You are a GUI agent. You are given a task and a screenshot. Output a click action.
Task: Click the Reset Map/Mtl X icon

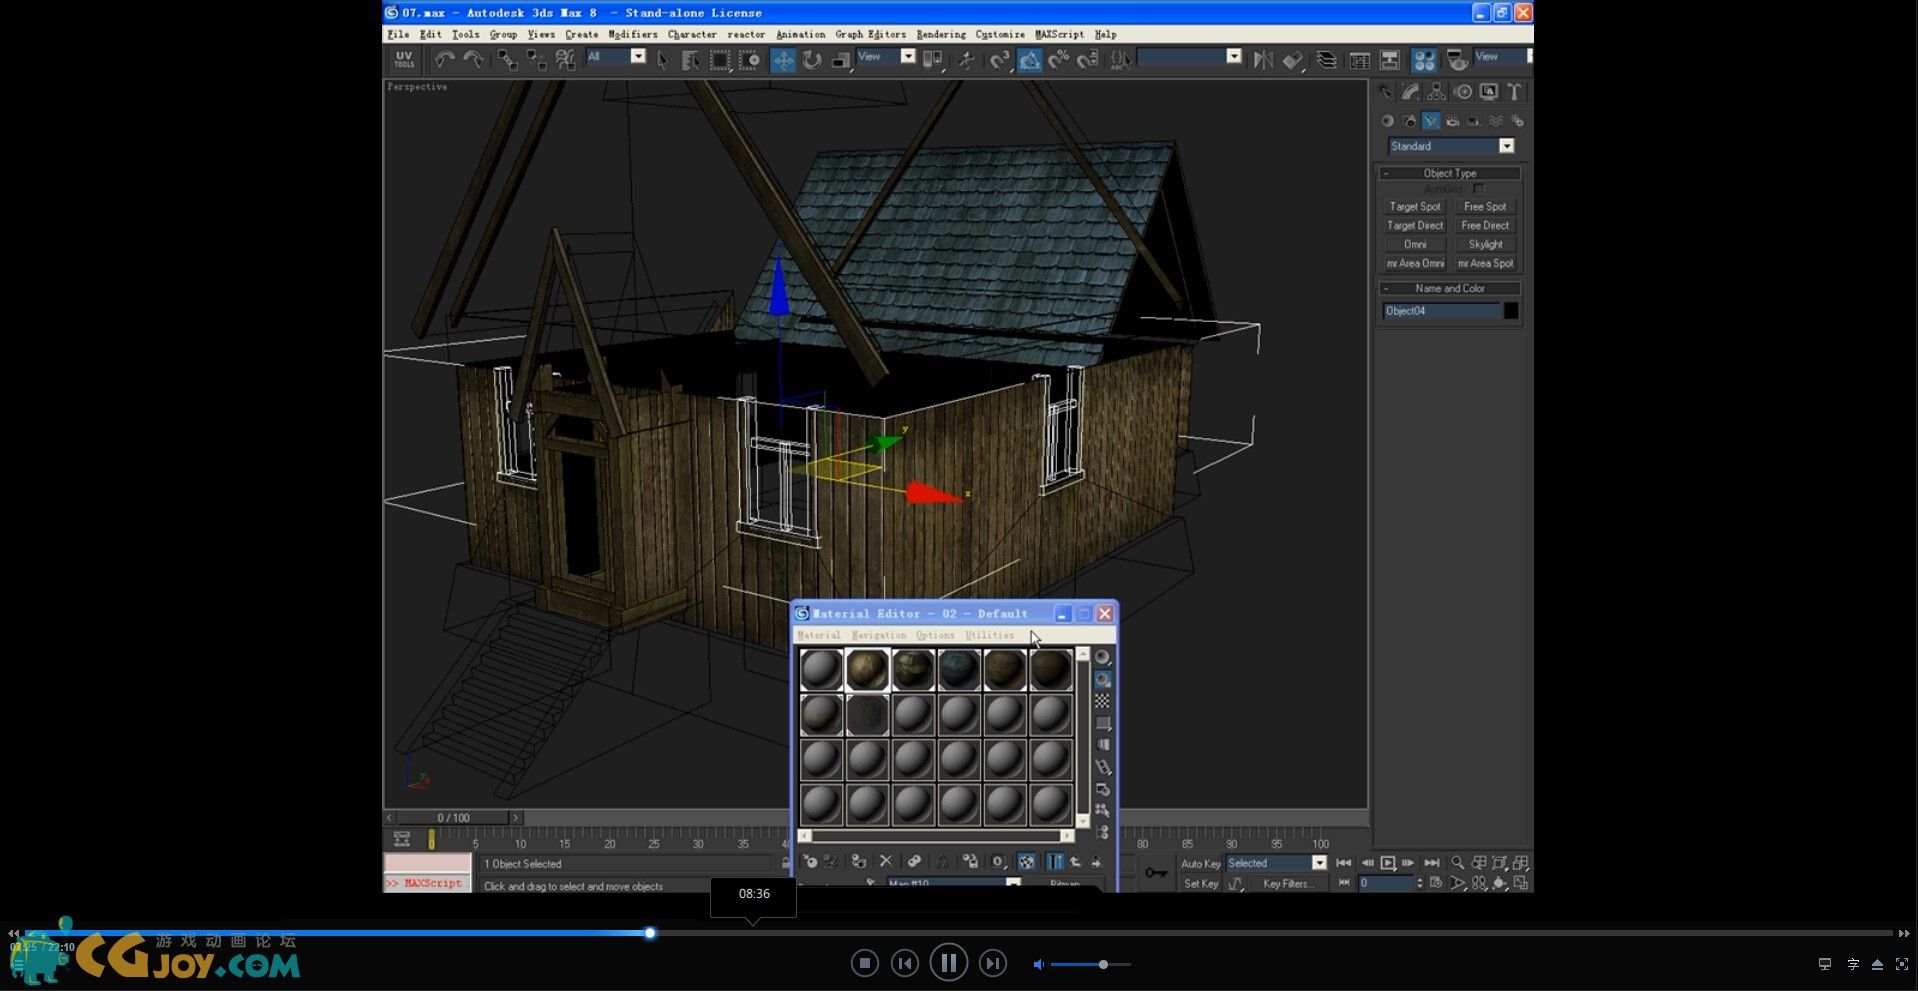(x=885, y=861)
